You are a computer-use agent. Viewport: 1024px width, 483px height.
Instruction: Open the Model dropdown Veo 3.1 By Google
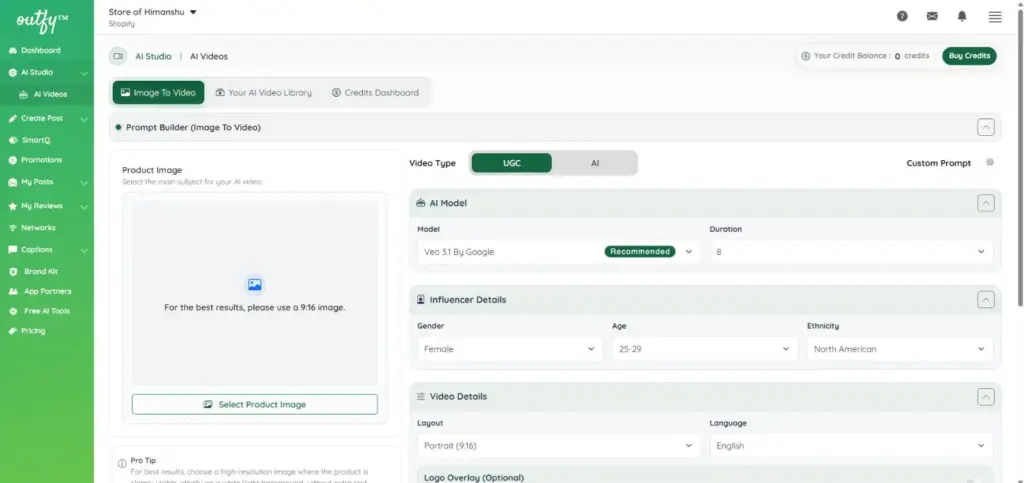[x=557, y=252]
